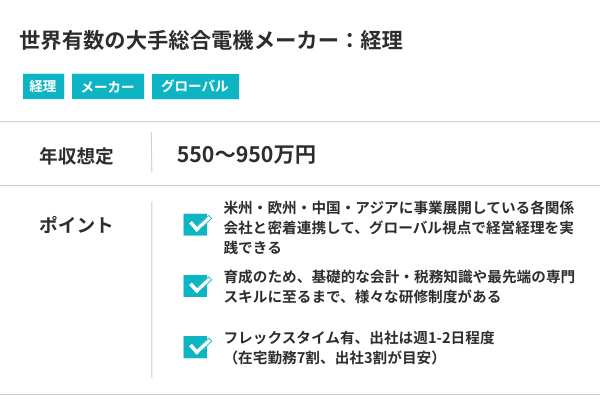Uncheck the checkbox next to 育成のため training point
This screenshot has height=420, width=600.
196,286
